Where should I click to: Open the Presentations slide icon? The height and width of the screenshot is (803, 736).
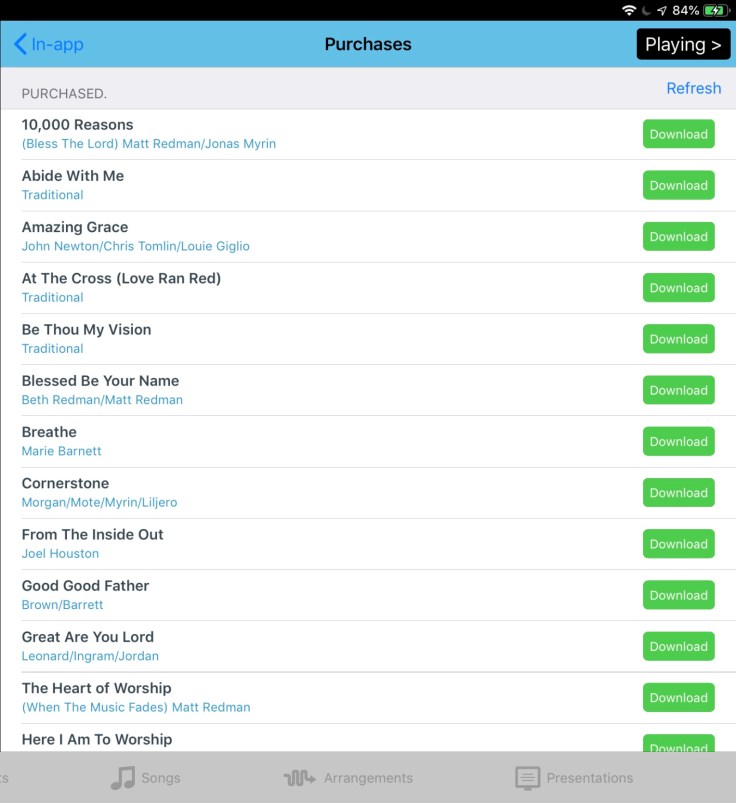tap(528, 778)
